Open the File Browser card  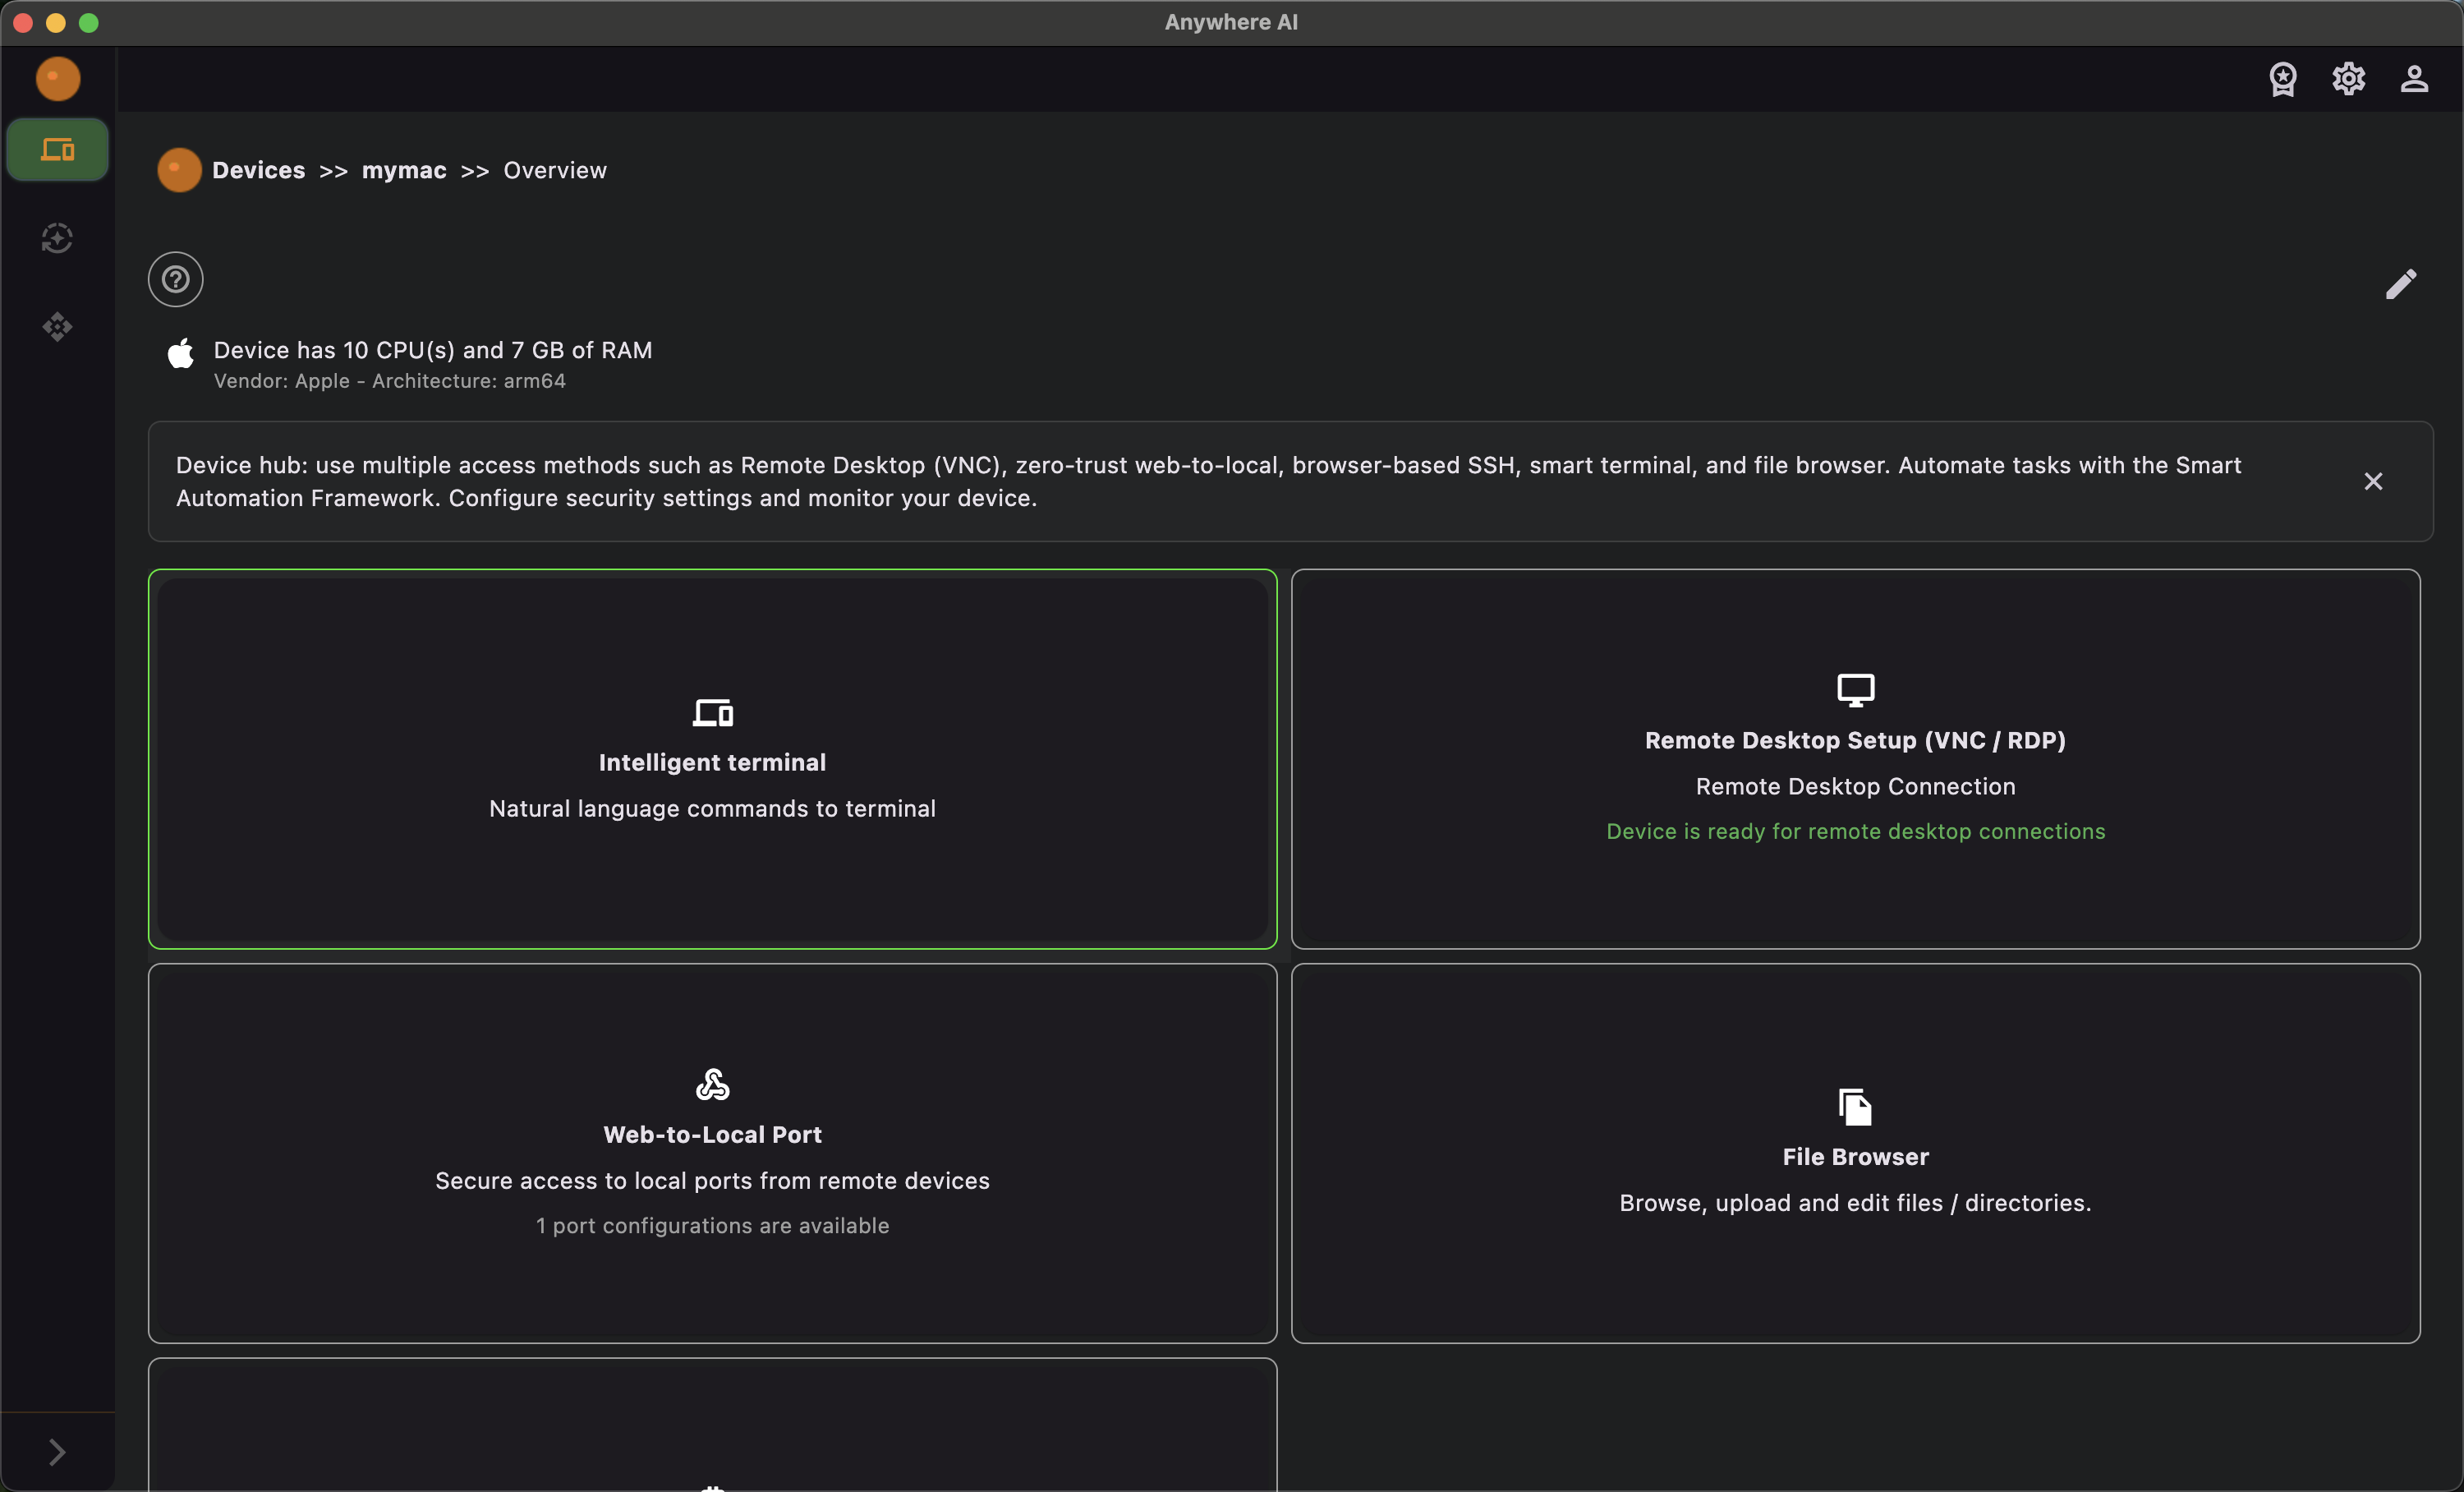pyautogui.click(x=1856, y=1153)
